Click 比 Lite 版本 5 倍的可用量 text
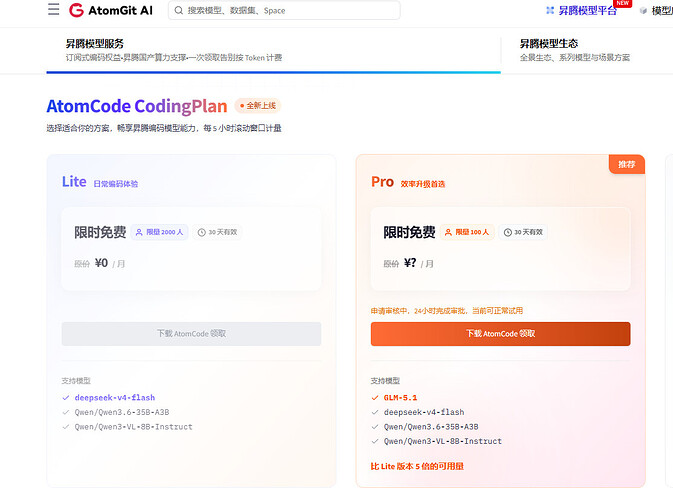The image size is (673, 500). 417,467
